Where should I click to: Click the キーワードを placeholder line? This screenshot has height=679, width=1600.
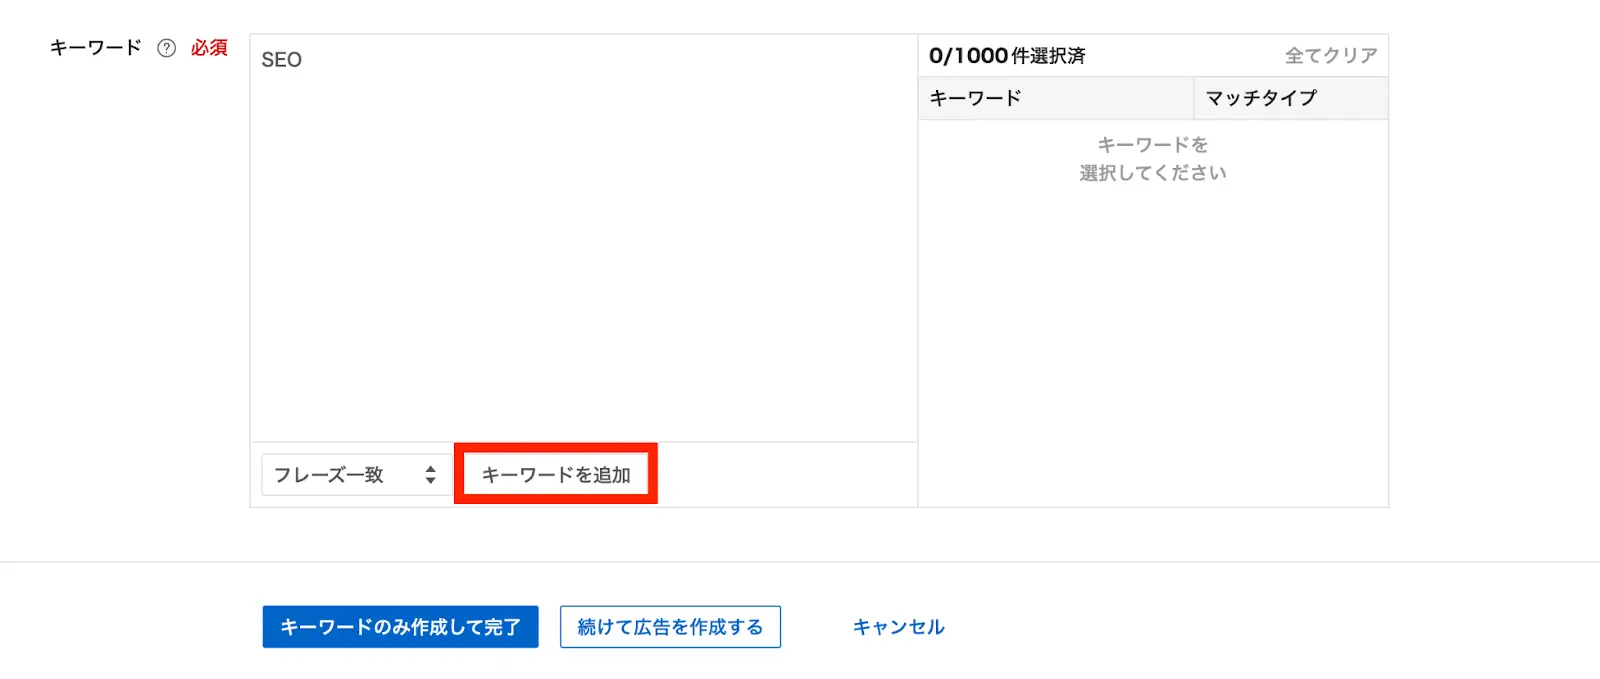coord(1152,145)
